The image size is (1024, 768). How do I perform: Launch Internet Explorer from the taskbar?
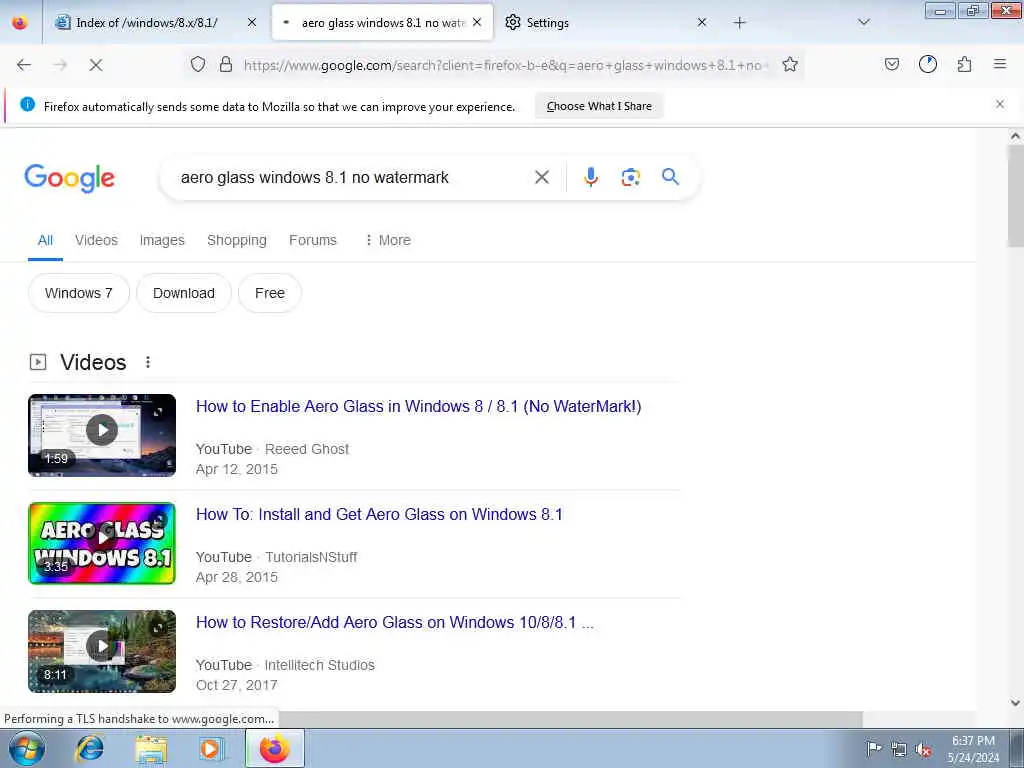(x=89, y=748)
